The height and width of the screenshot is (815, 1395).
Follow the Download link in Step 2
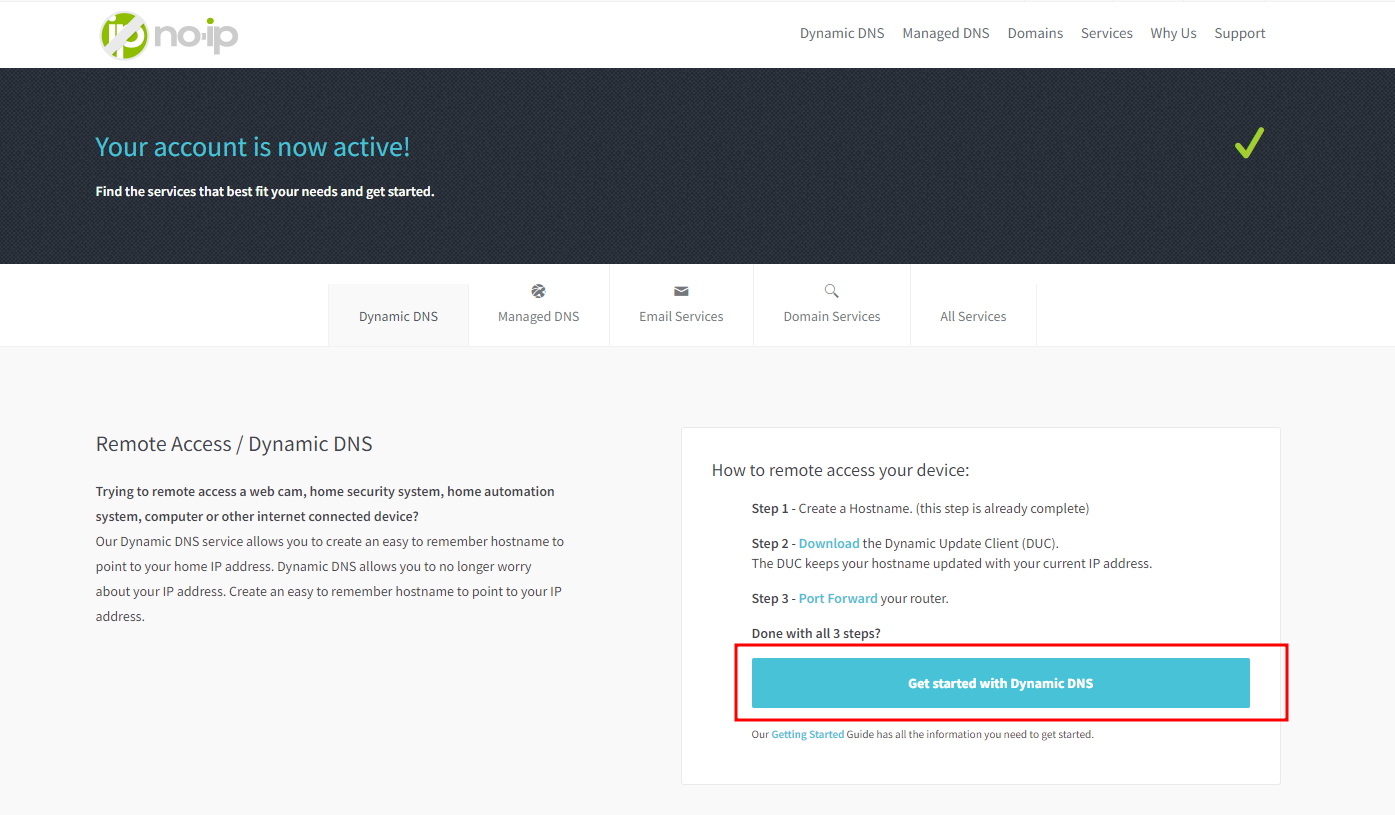click(829, 543)
